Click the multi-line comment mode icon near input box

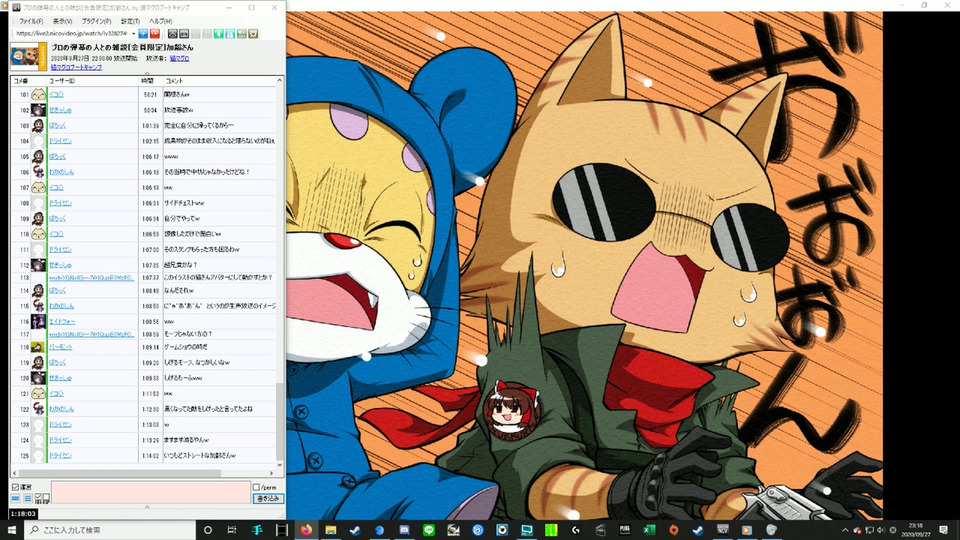28,499
